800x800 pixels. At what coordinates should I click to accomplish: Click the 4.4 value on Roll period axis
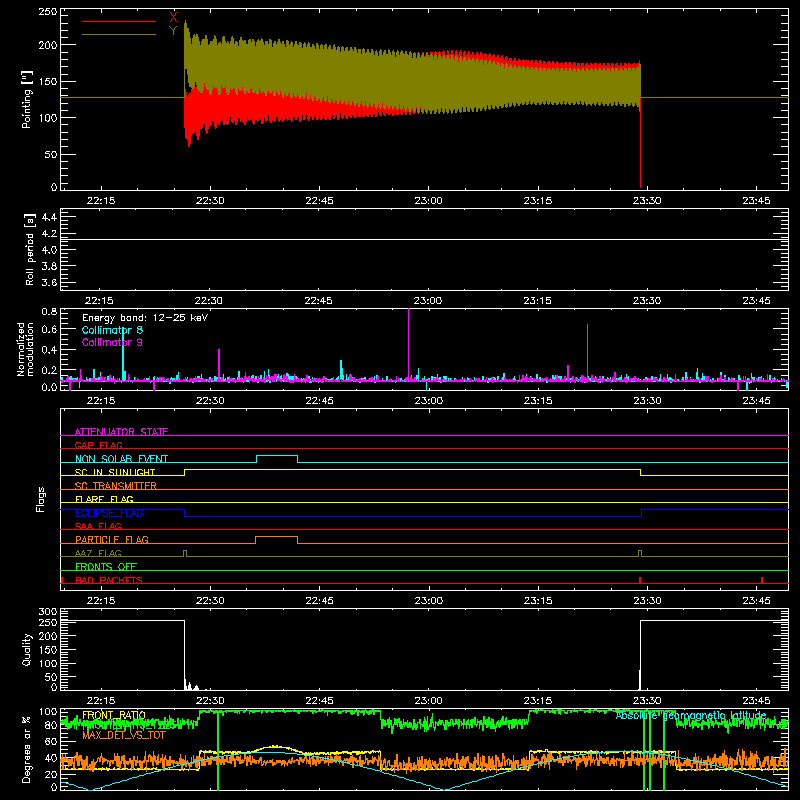pos(49,217)
